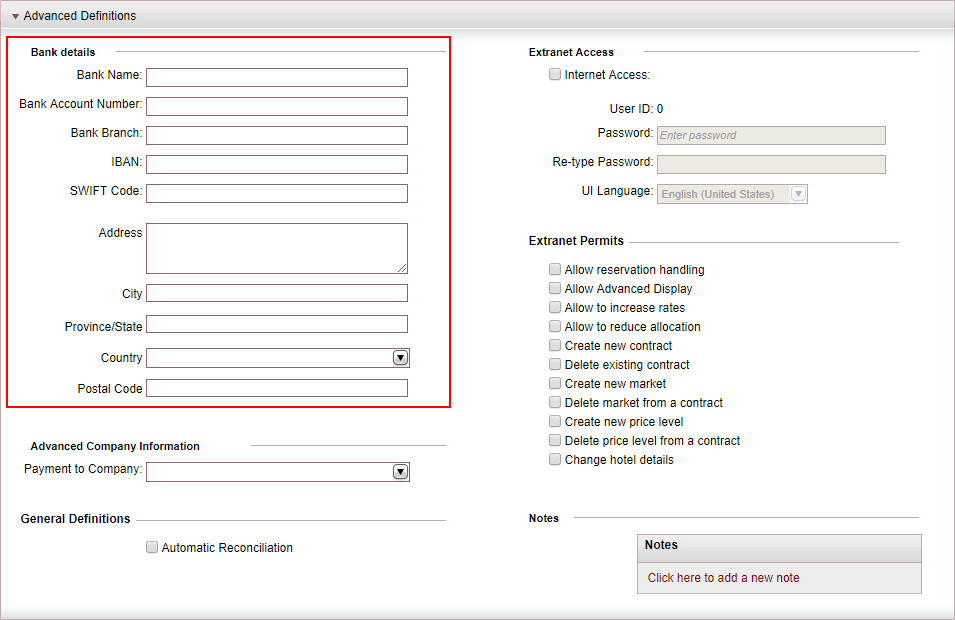Check Create new market

tap(555, 383)
